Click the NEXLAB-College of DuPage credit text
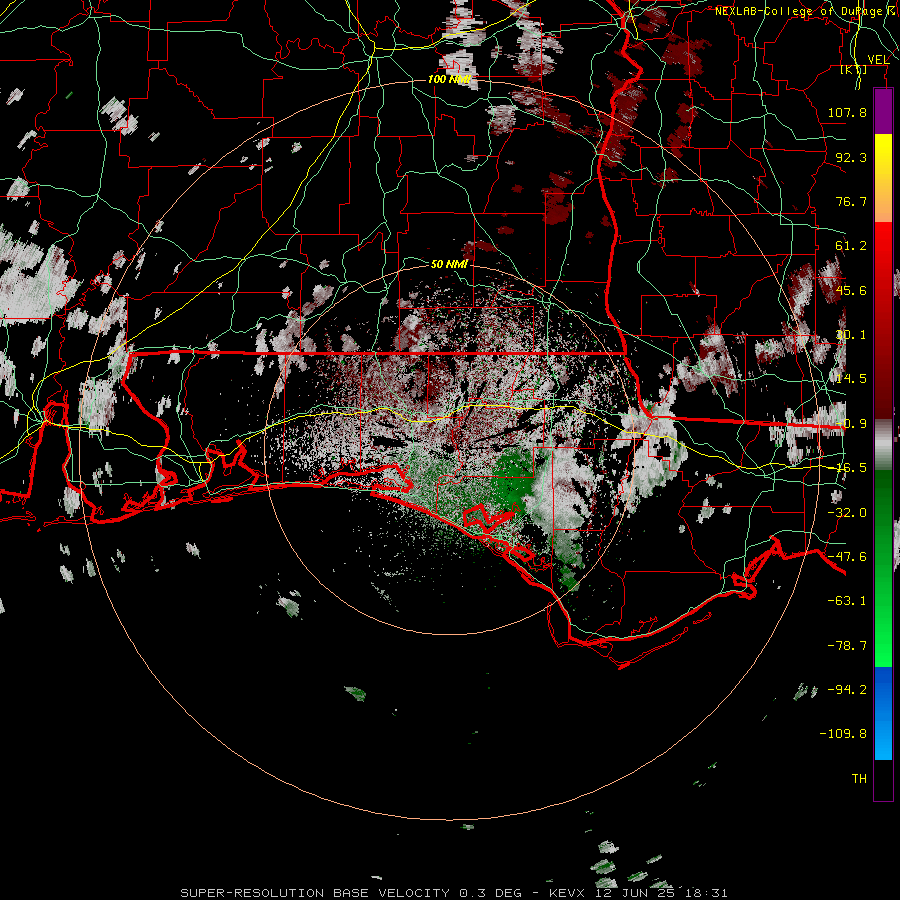Screen dimensions: 900x900 coord(806,11)
